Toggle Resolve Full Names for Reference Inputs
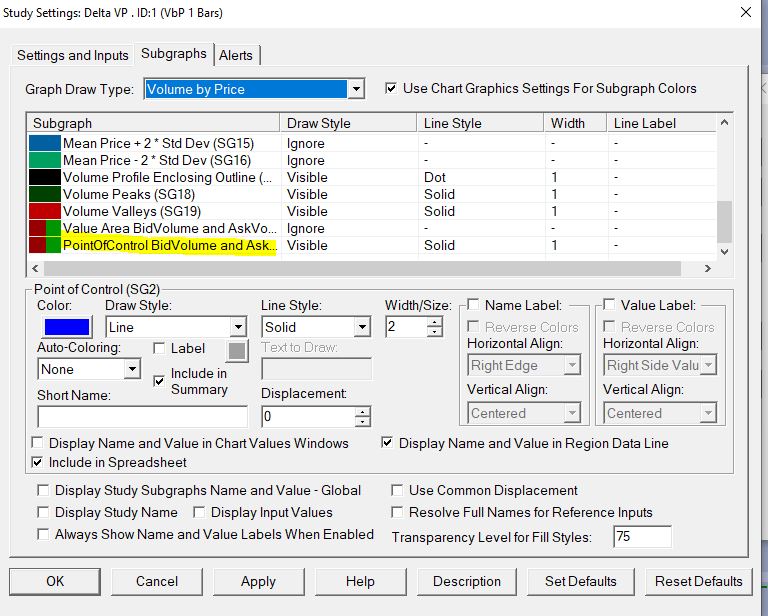The width and height of the screenshot is (768, 616). [x=397, y=512]
